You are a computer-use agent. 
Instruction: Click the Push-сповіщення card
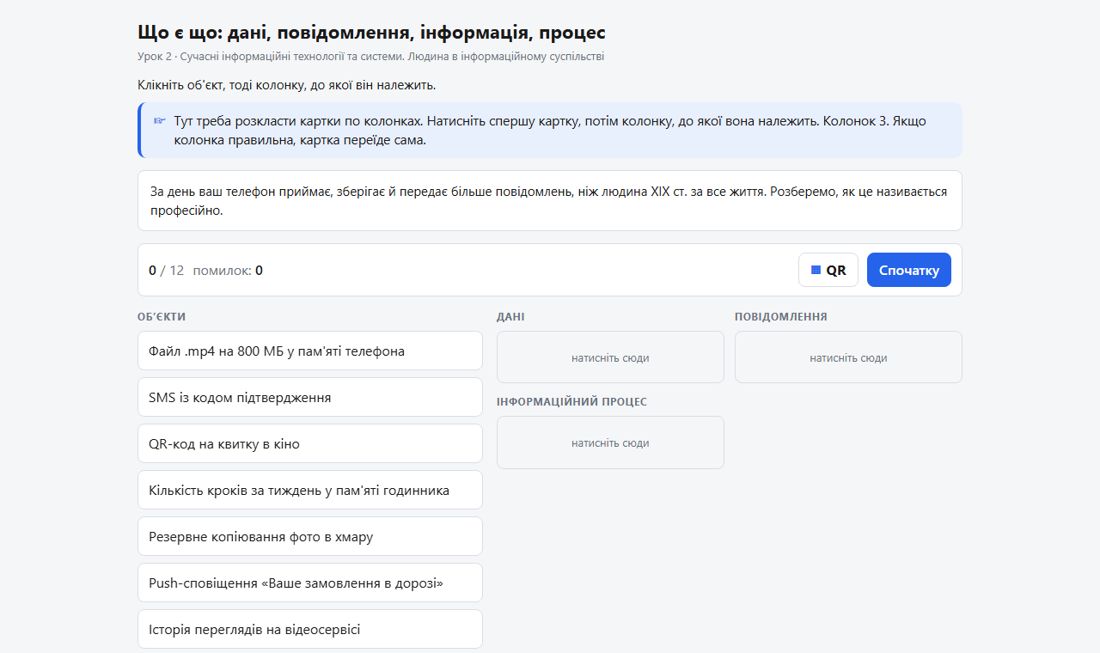coord(310,582)
